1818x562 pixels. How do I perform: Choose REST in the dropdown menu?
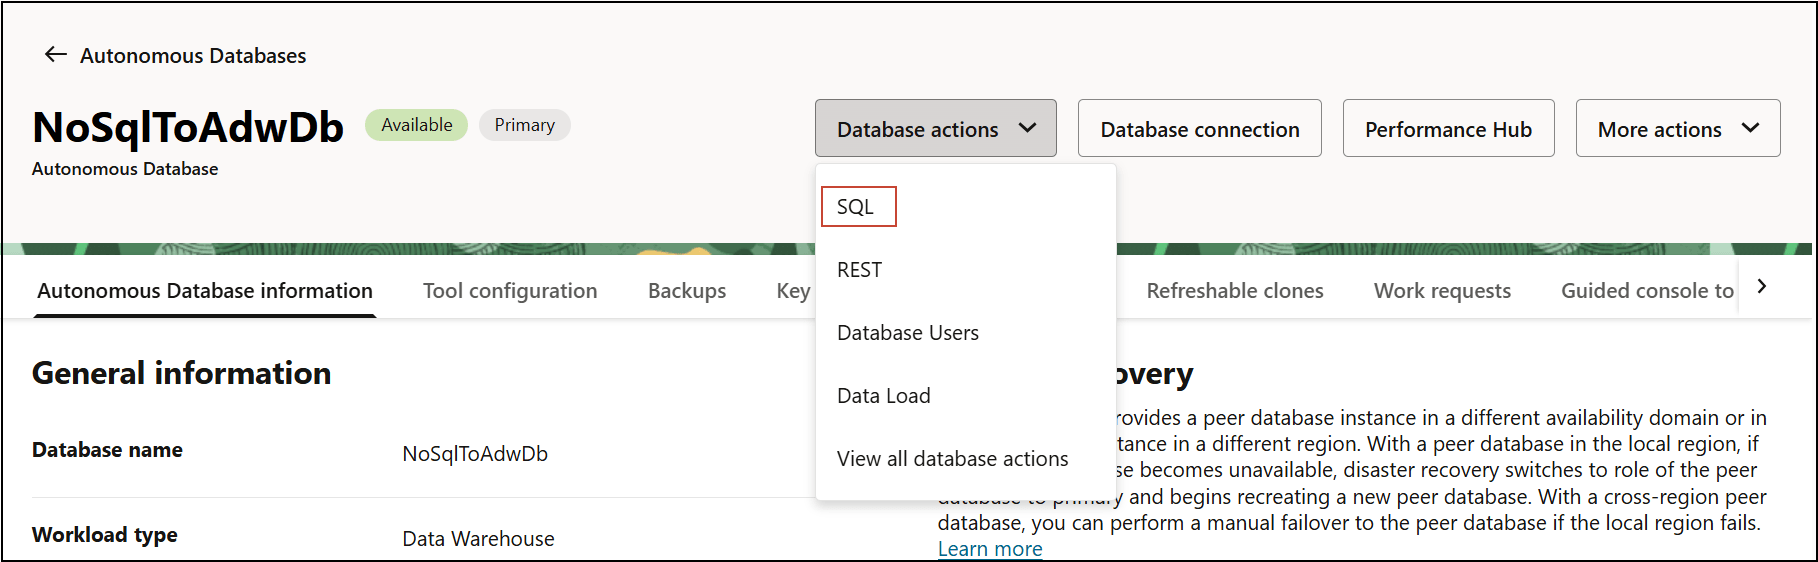859,270
